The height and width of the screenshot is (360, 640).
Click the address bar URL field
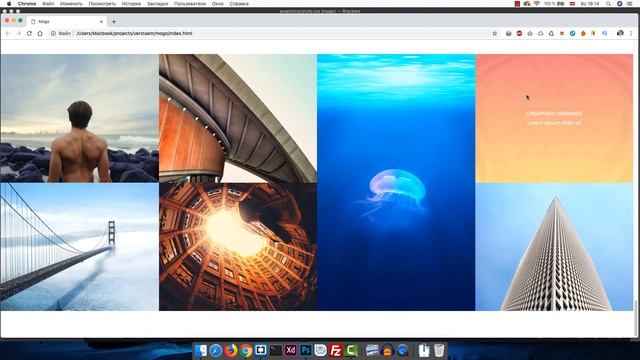click(x=269, y=33)
